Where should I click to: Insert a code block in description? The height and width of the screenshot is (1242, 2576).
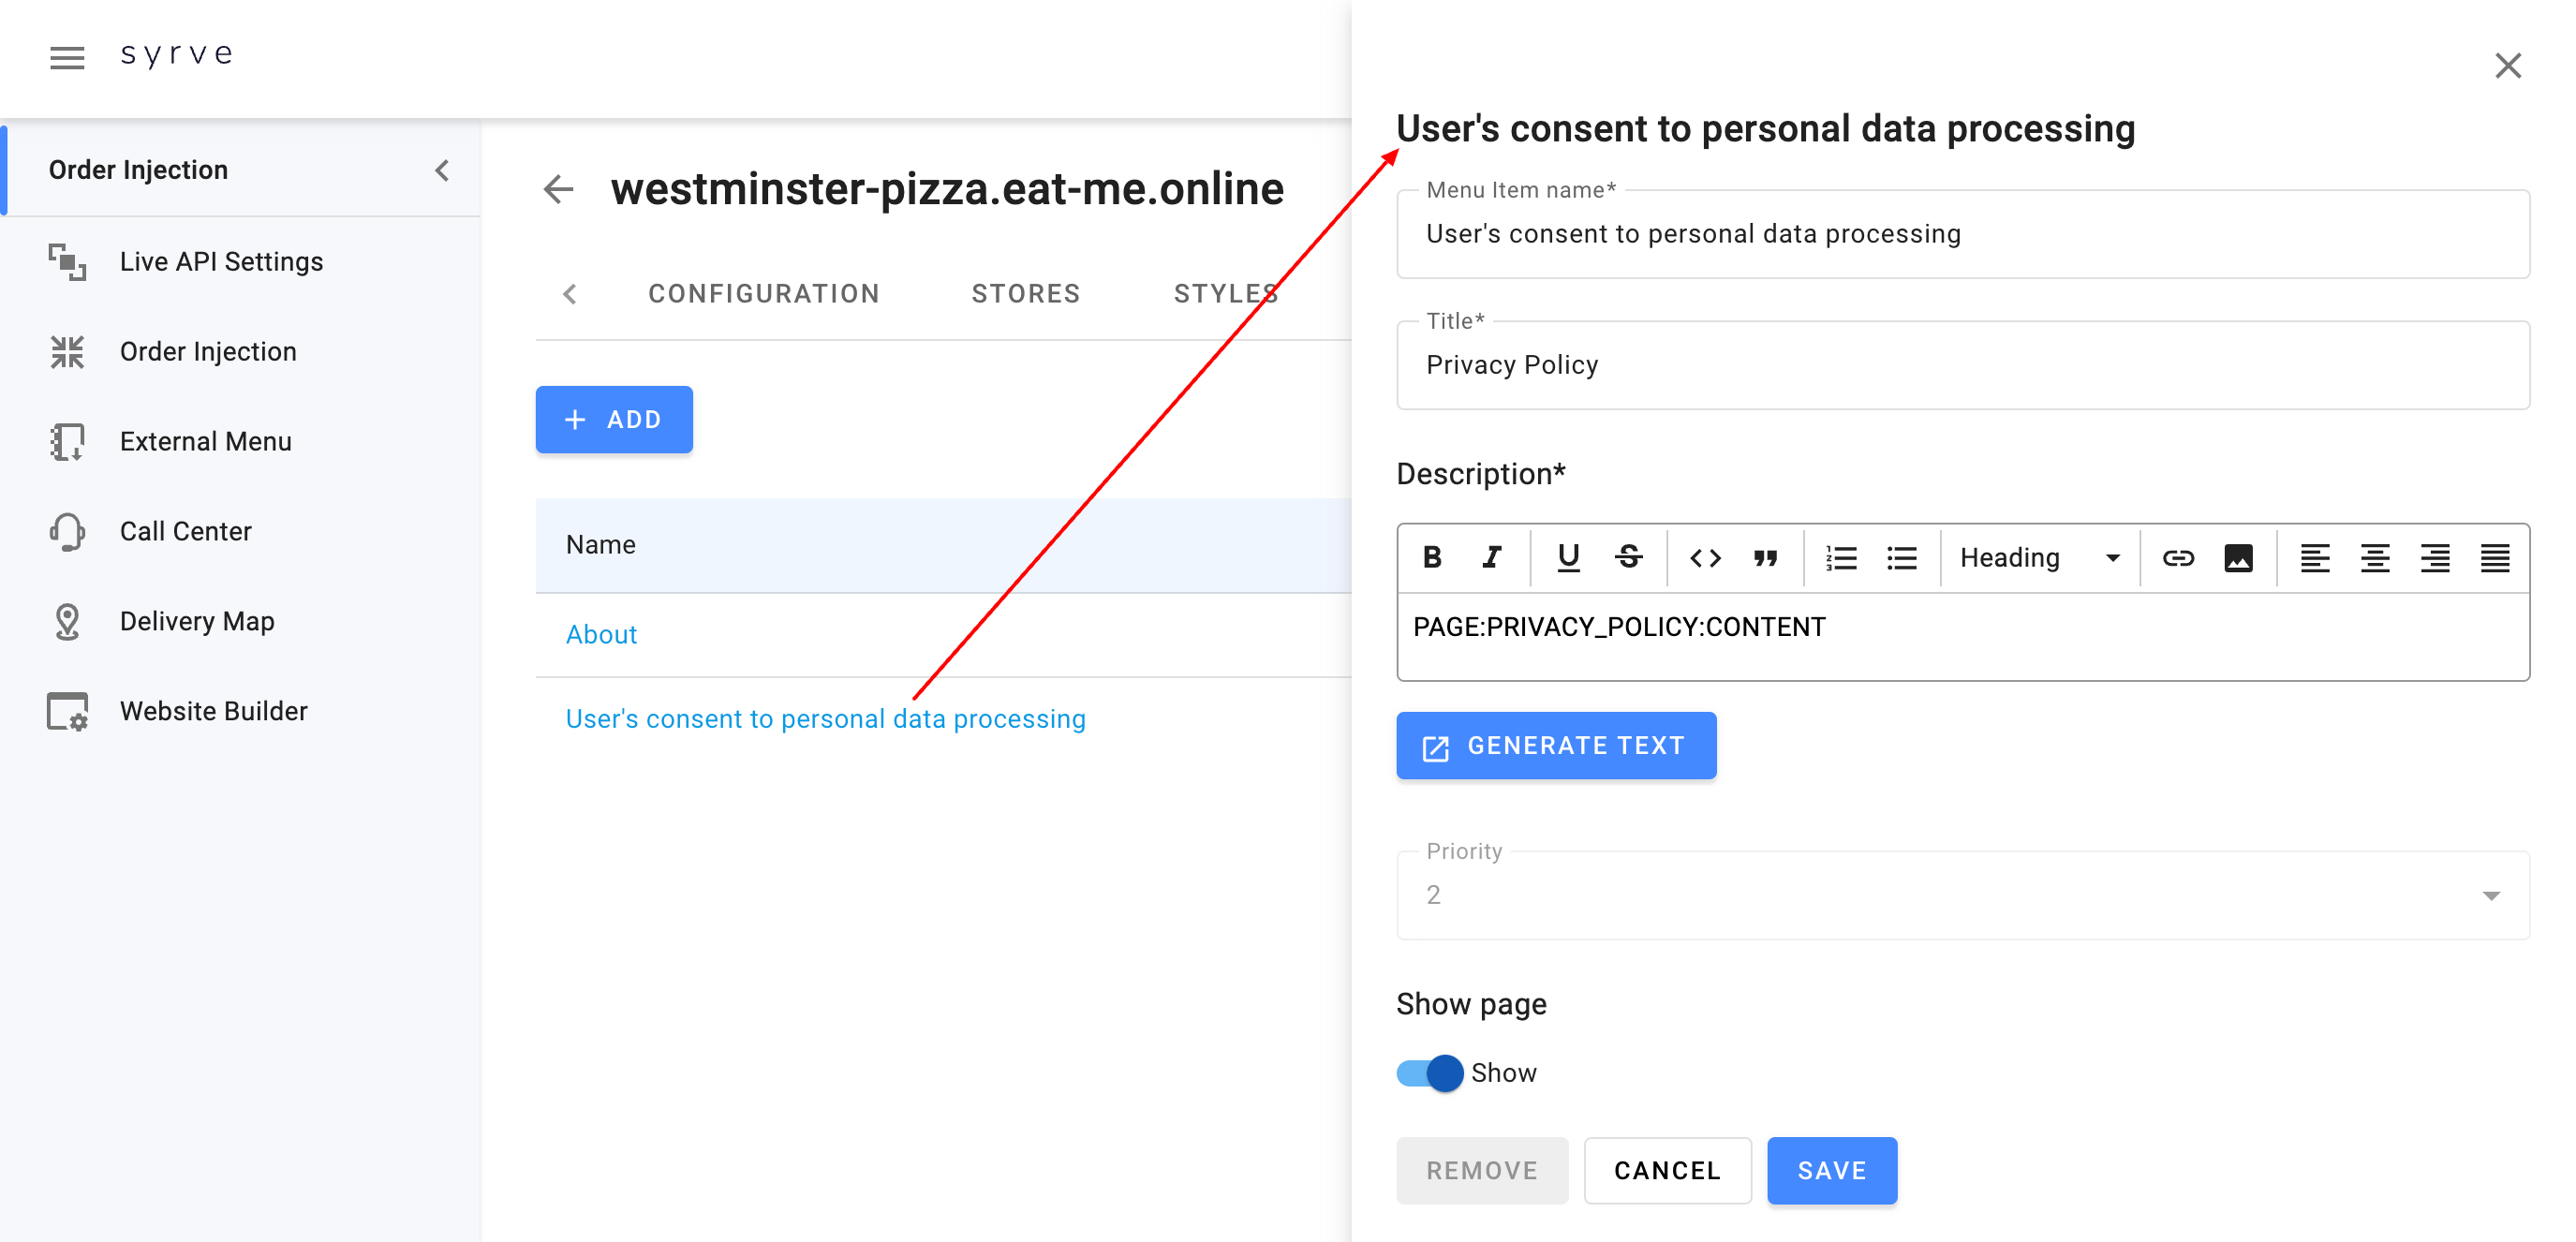[x=1705, y=557]
